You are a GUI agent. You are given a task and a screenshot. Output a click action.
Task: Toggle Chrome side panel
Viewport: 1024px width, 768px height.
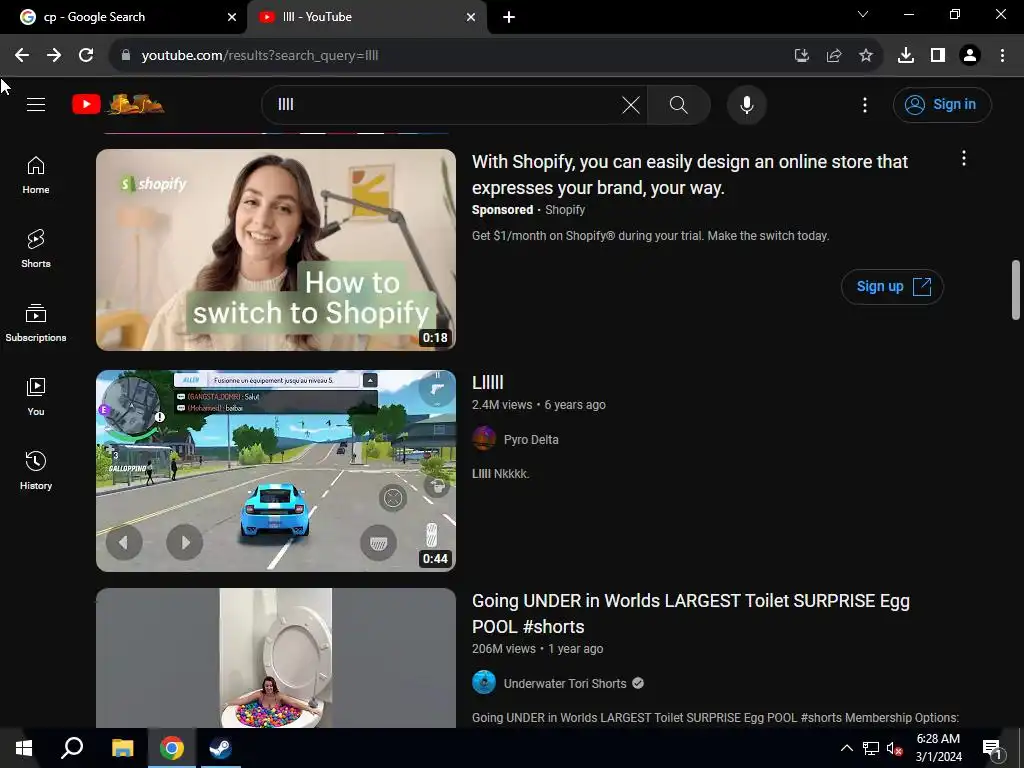click(x=938, y=56)
